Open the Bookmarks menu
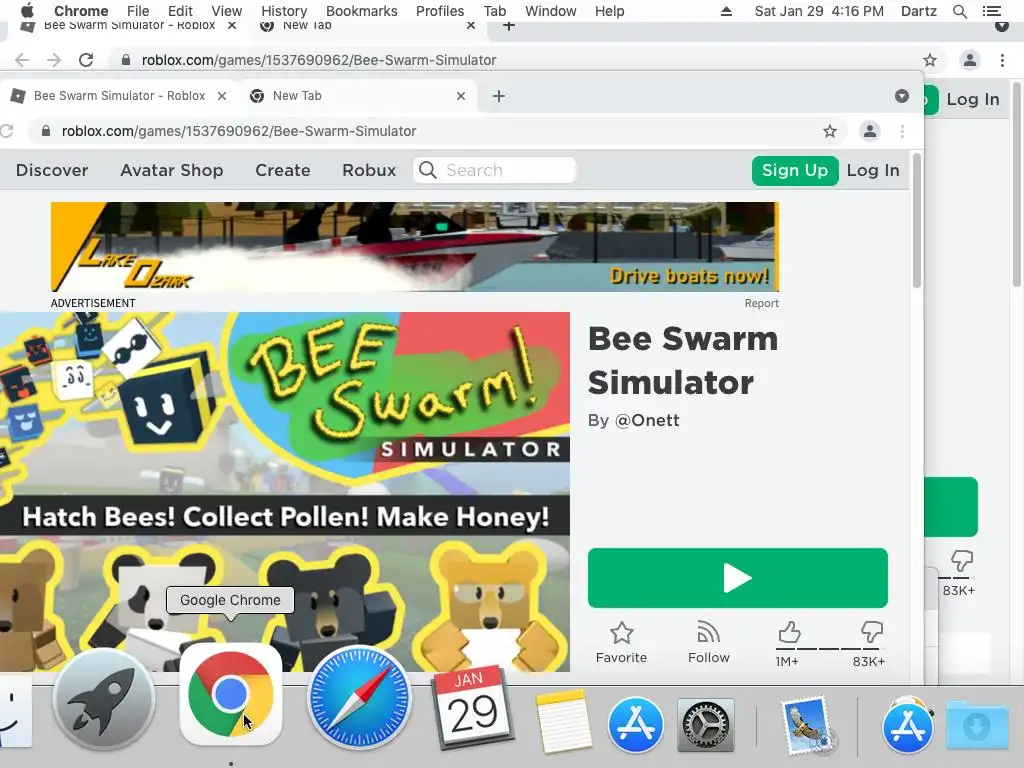Screen dimensions: 1024x768 [x=362, y=11]
